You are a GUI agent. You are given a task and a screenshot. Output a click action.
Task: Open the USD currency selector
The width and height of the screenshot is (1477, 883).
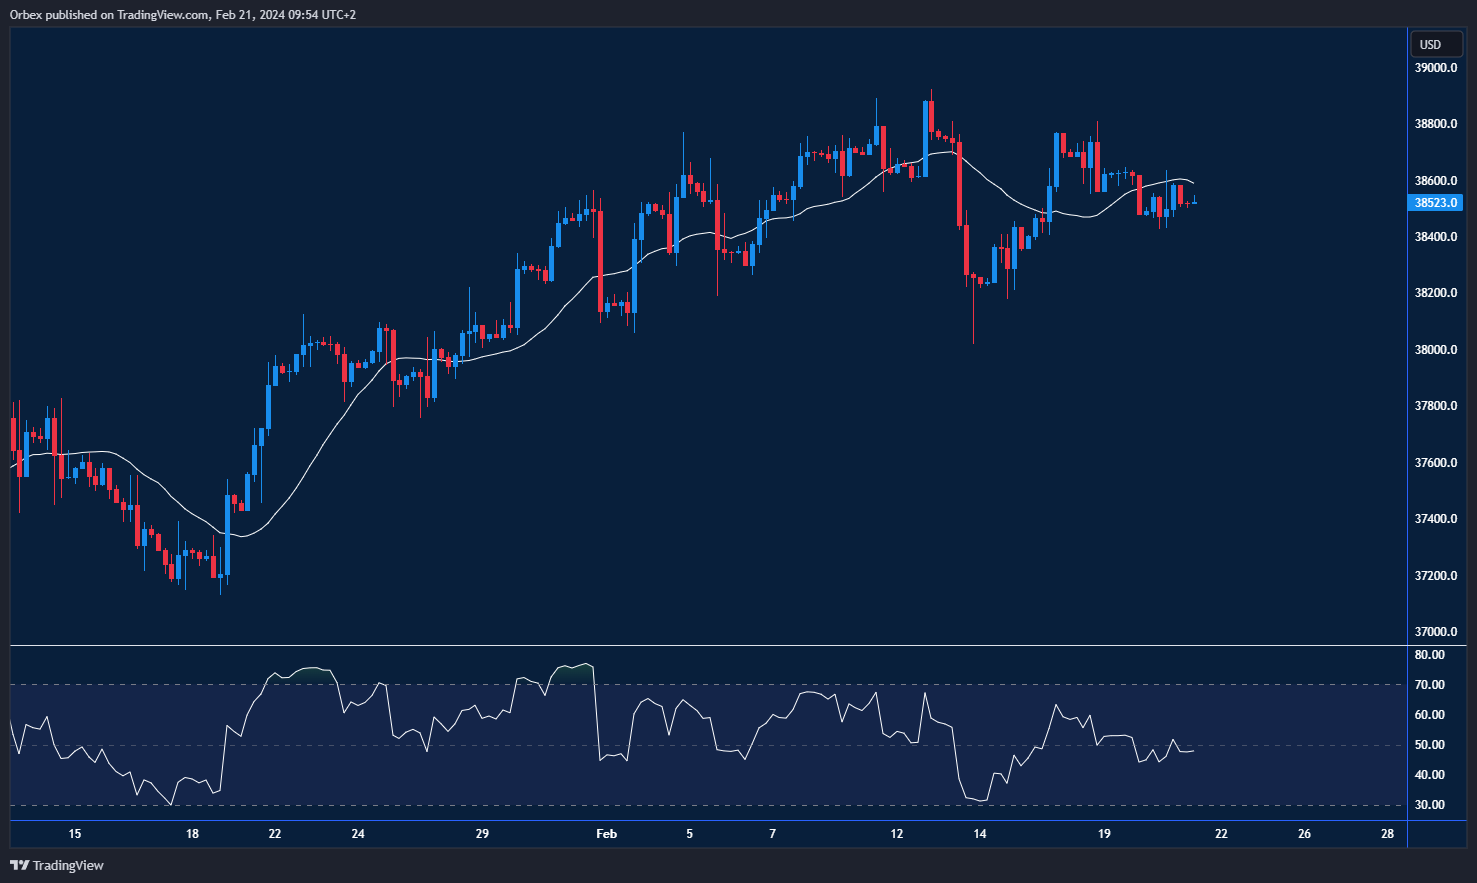coord(1431,44)
